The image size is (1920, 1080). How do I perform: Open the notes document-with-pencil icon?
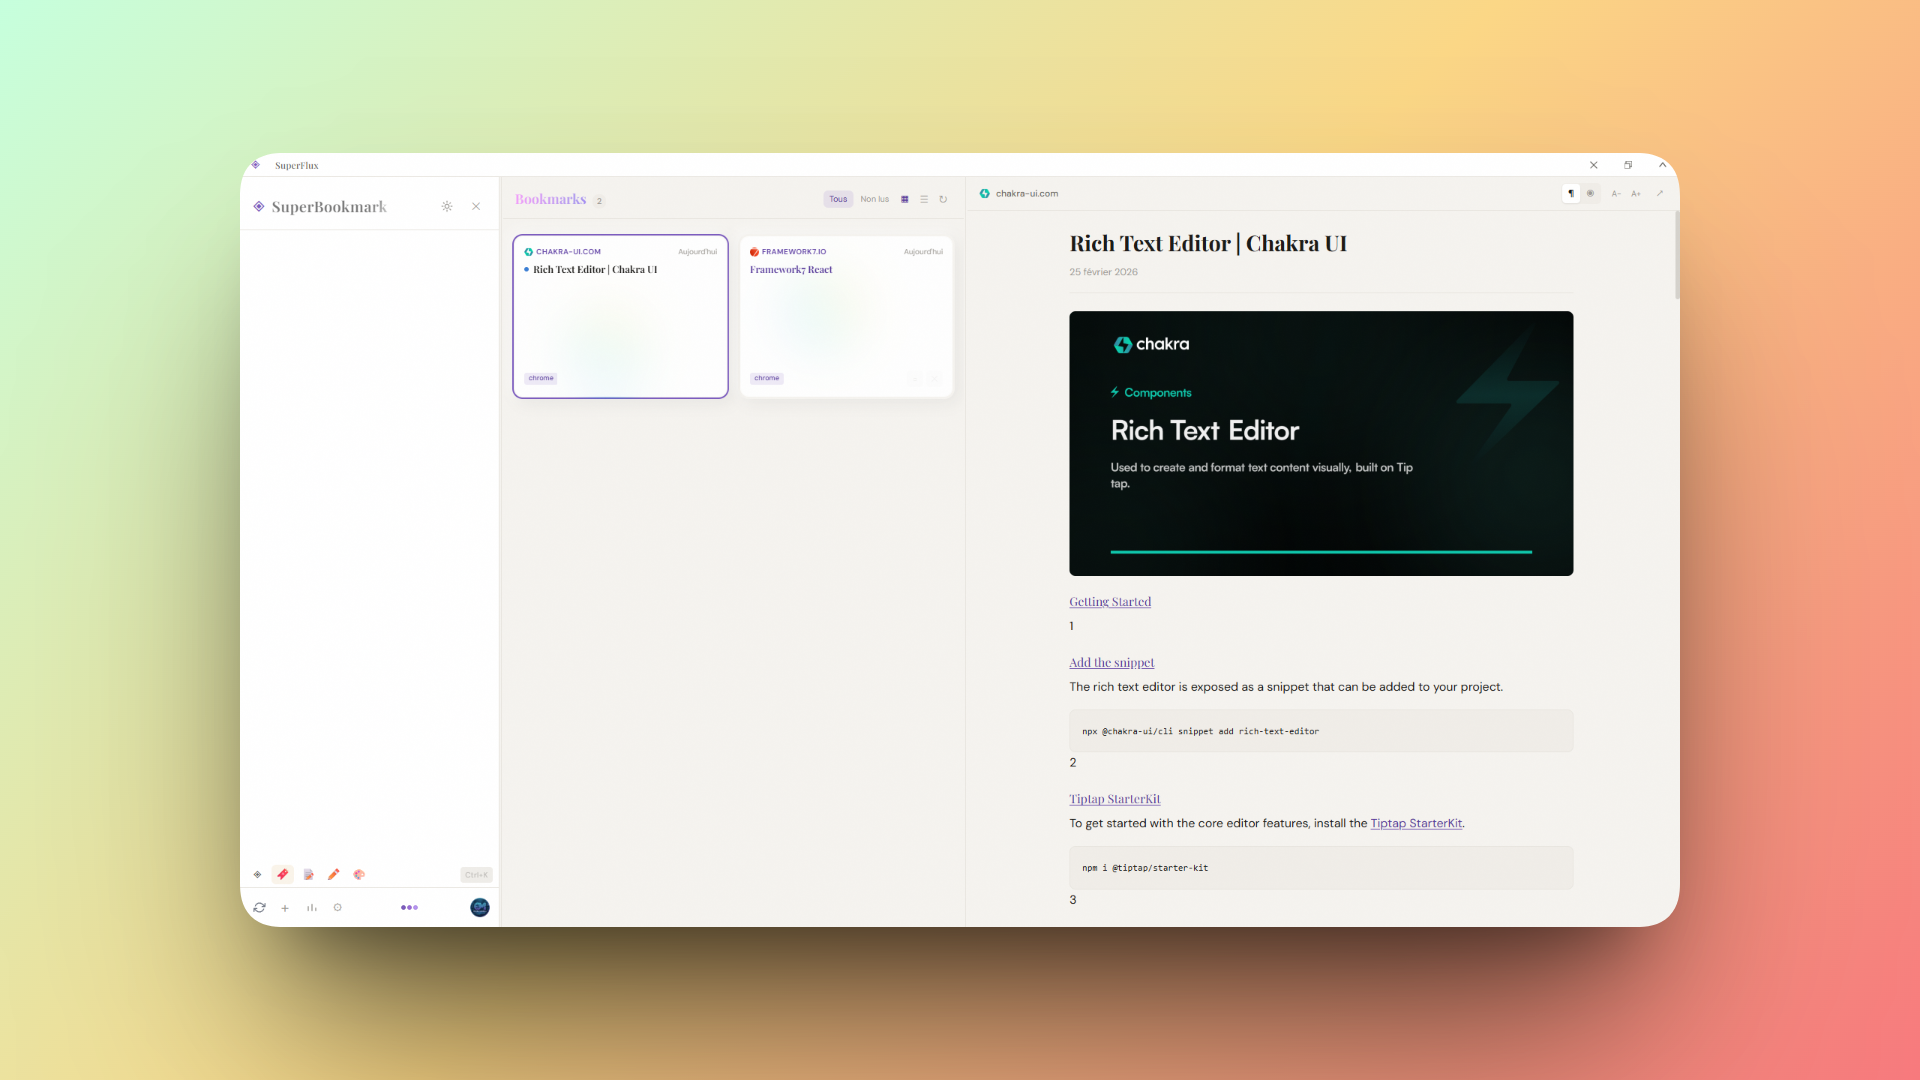point(309,874)
